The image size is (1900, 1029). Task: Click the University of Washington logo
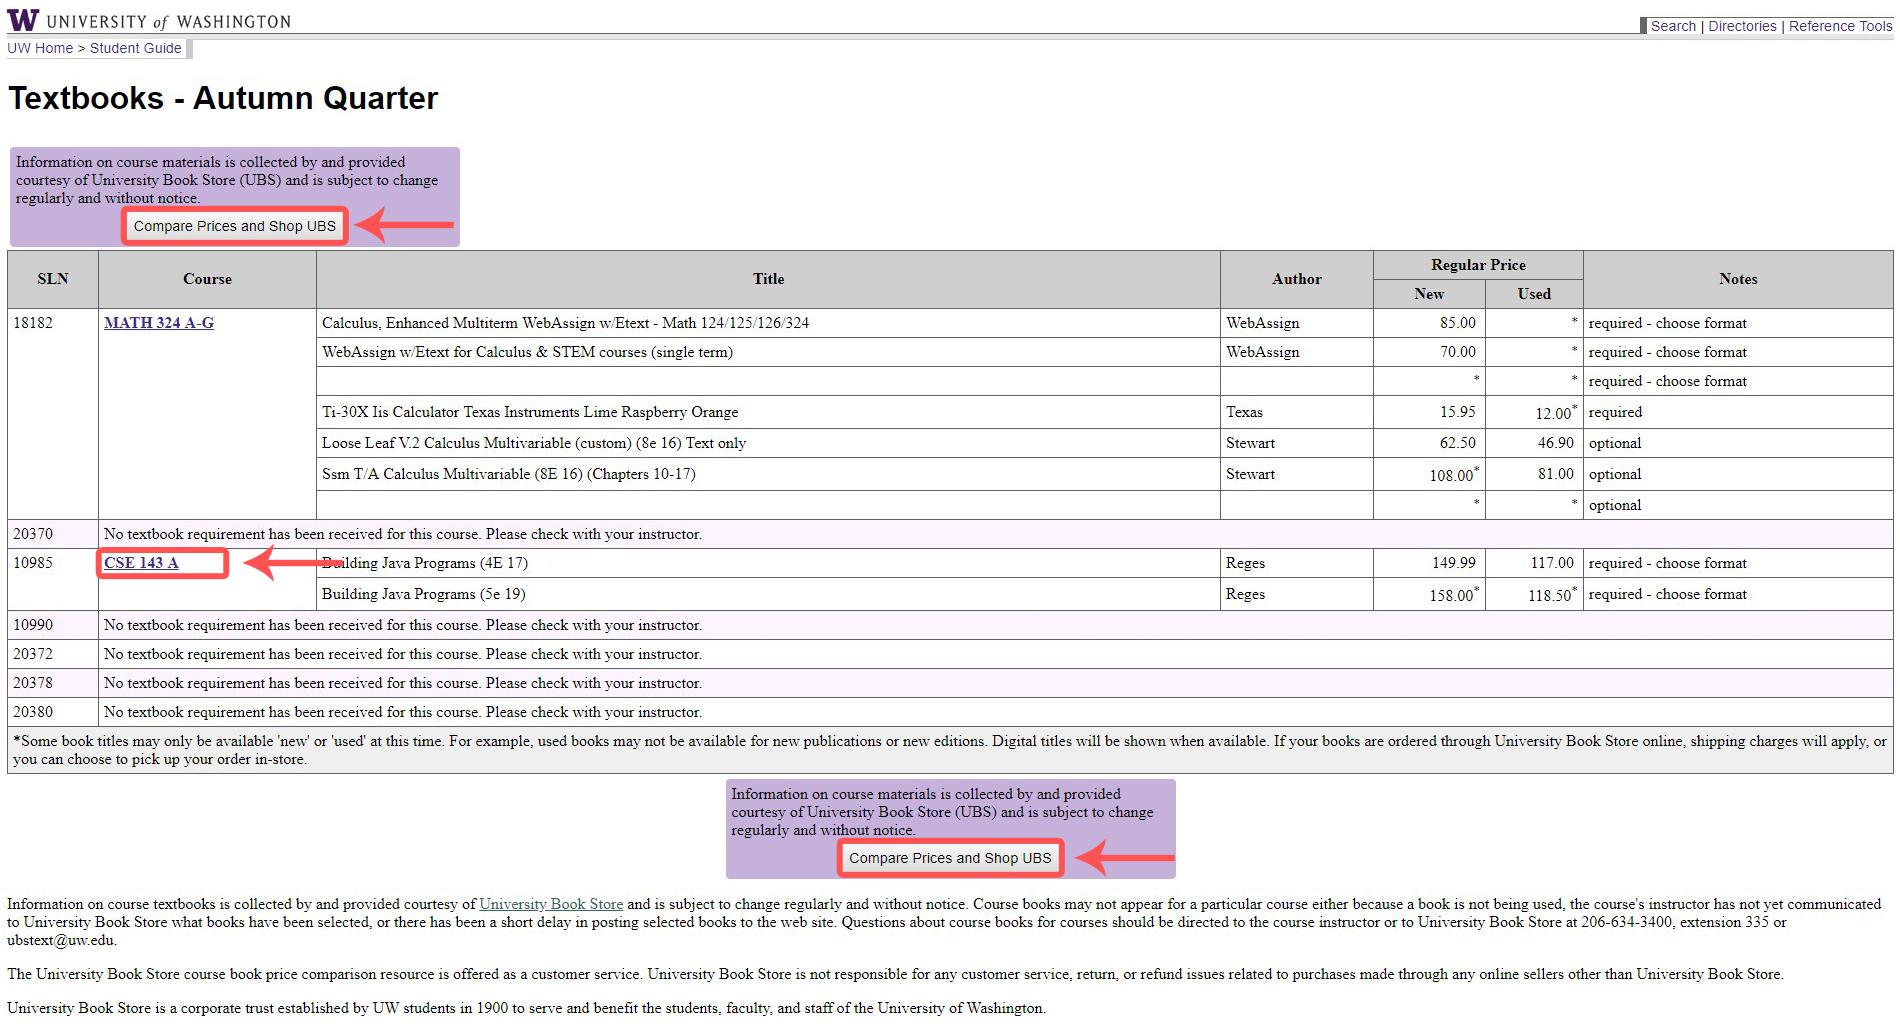click(149, 20)
